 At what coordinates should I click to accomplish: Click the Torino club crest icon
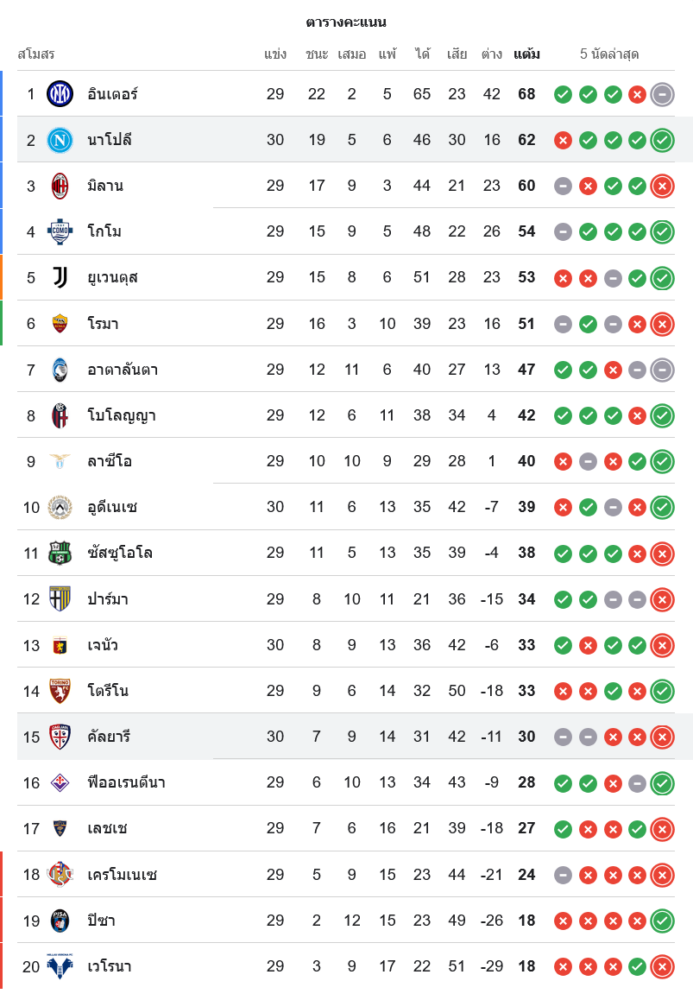tap(60, 691)
